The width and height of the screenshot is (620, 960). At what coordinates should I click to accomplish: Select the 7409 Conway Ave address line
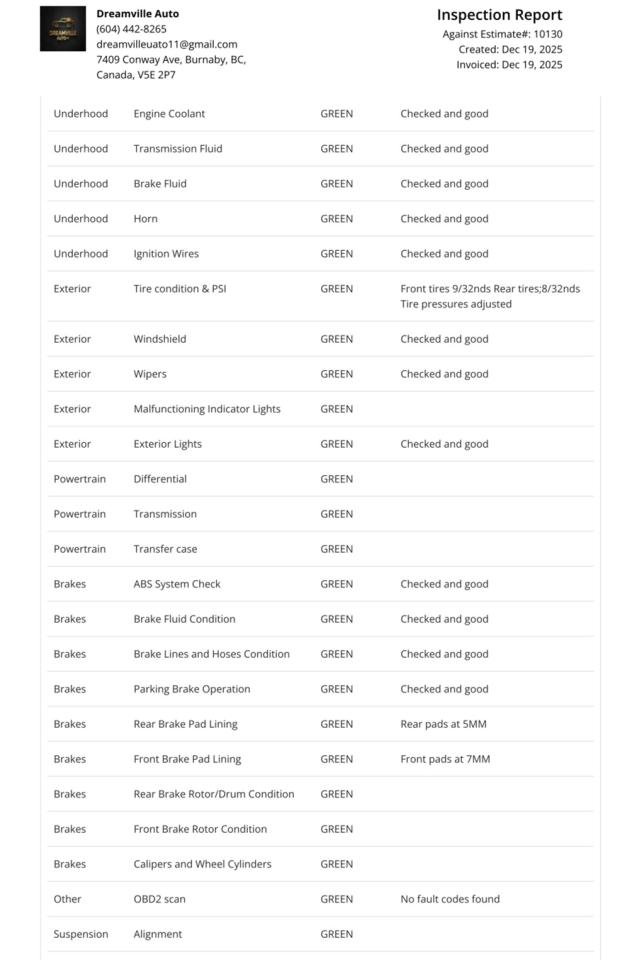pos(170,59)
